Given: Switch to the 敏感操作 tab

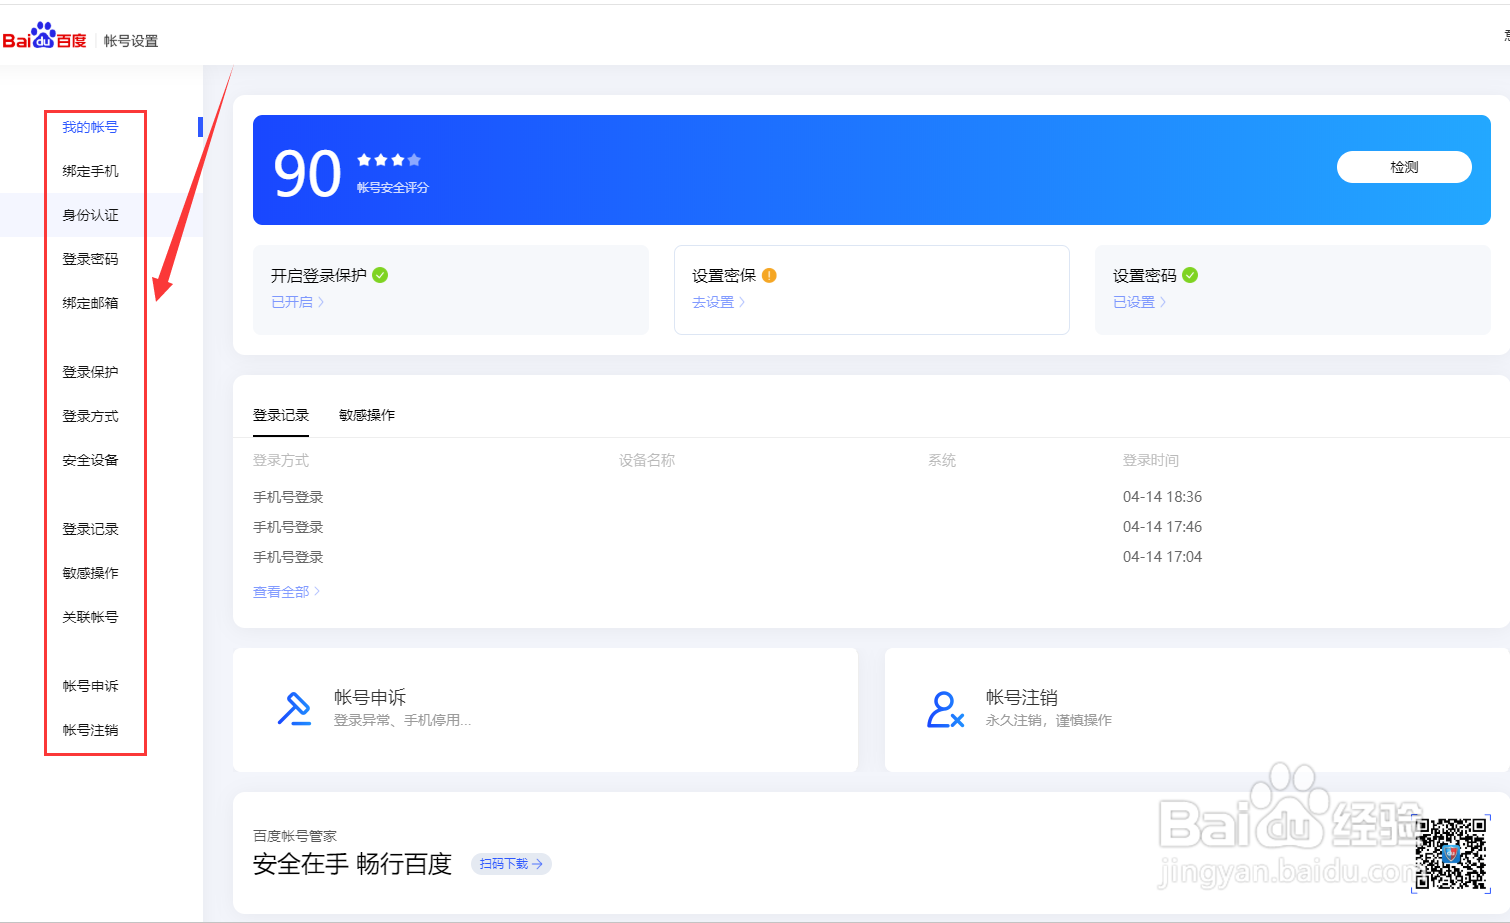Looking at the screenshot, I should coord(366,414).
